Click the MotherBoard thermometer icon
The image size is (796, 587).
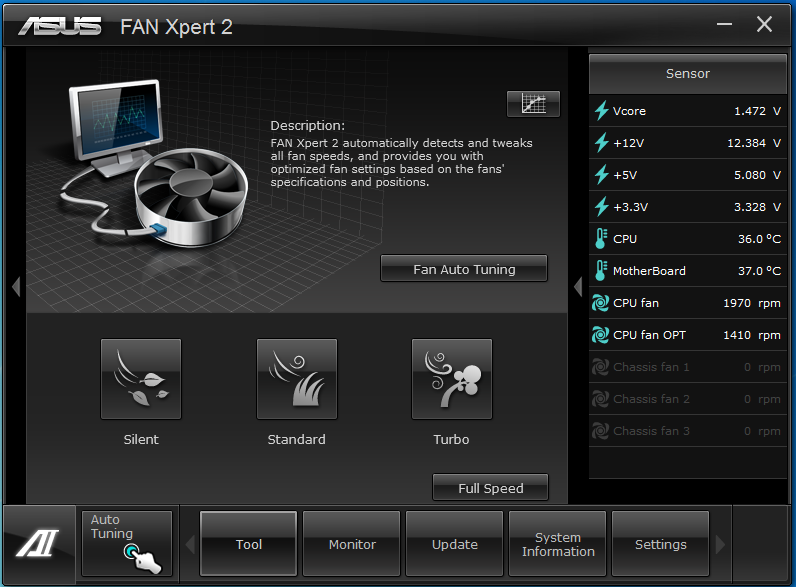coord(601,271)
